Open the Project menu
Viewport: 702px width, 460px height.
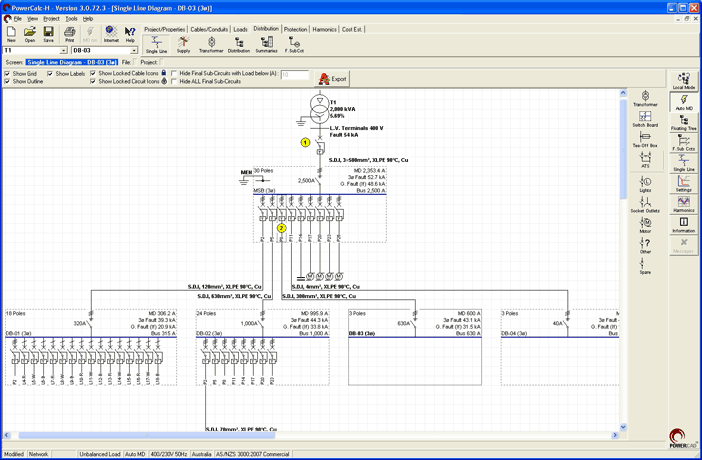click(x=51, y=19)
